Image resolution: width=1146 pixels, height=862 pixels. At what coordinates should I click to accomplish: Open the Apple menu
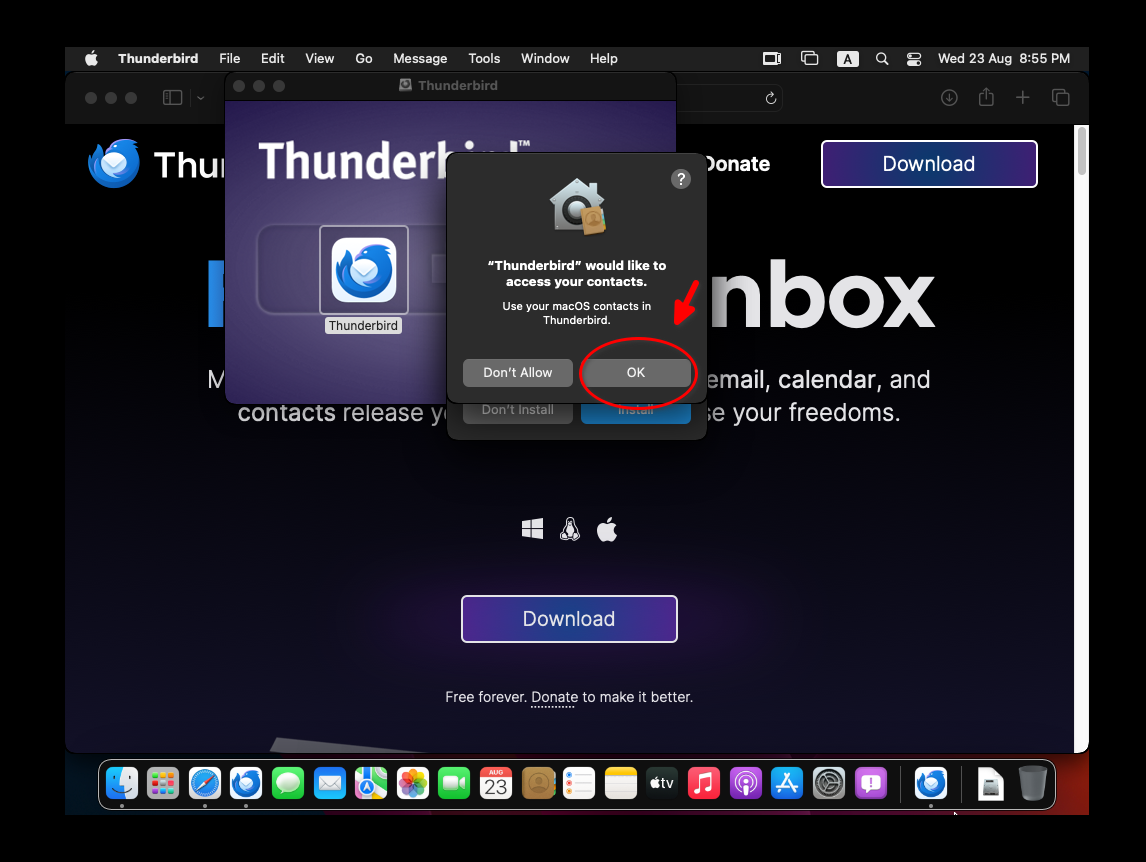coord(91,58)
